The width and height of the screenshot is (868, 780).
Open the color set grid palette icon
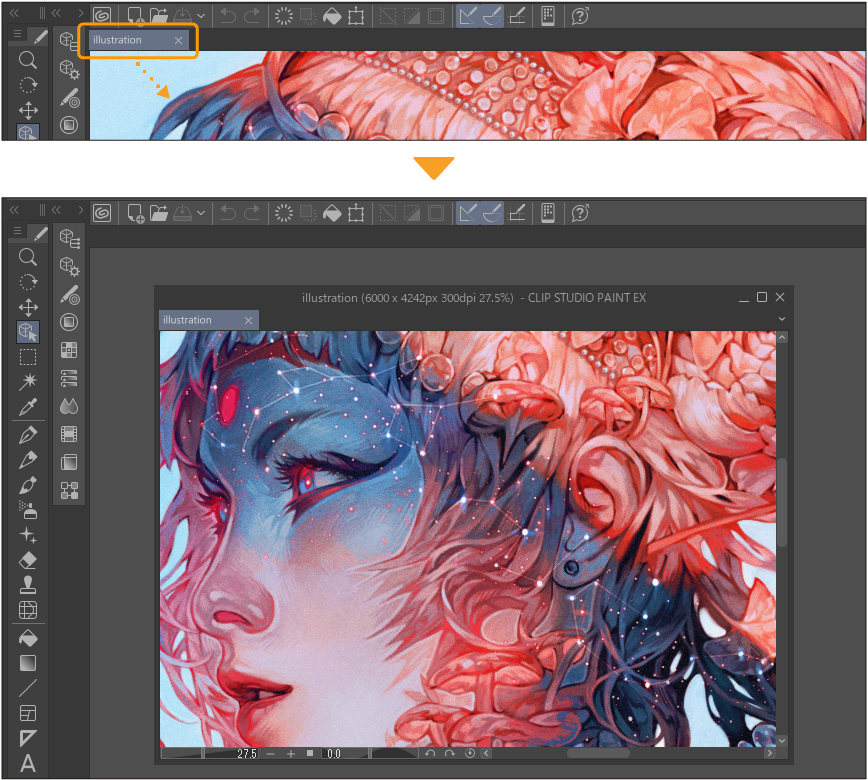pos(69,350)
